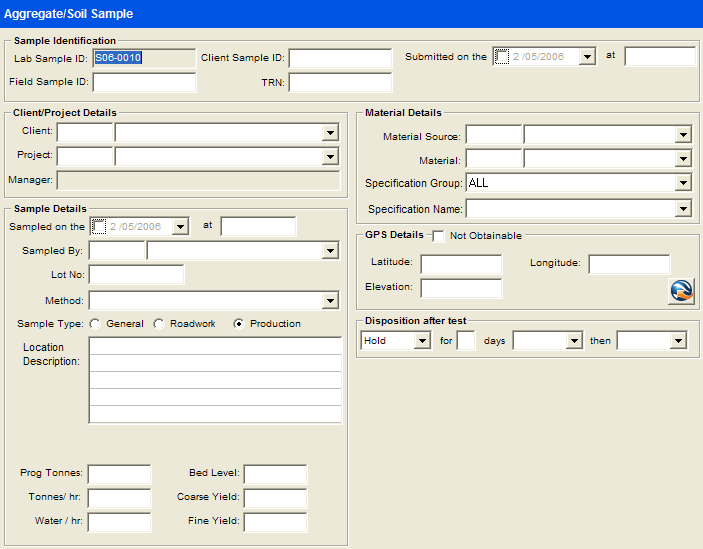This screenshot has width=703, height=549.
Task: Expand the Project dropdown list
Action: click(330, 157)
